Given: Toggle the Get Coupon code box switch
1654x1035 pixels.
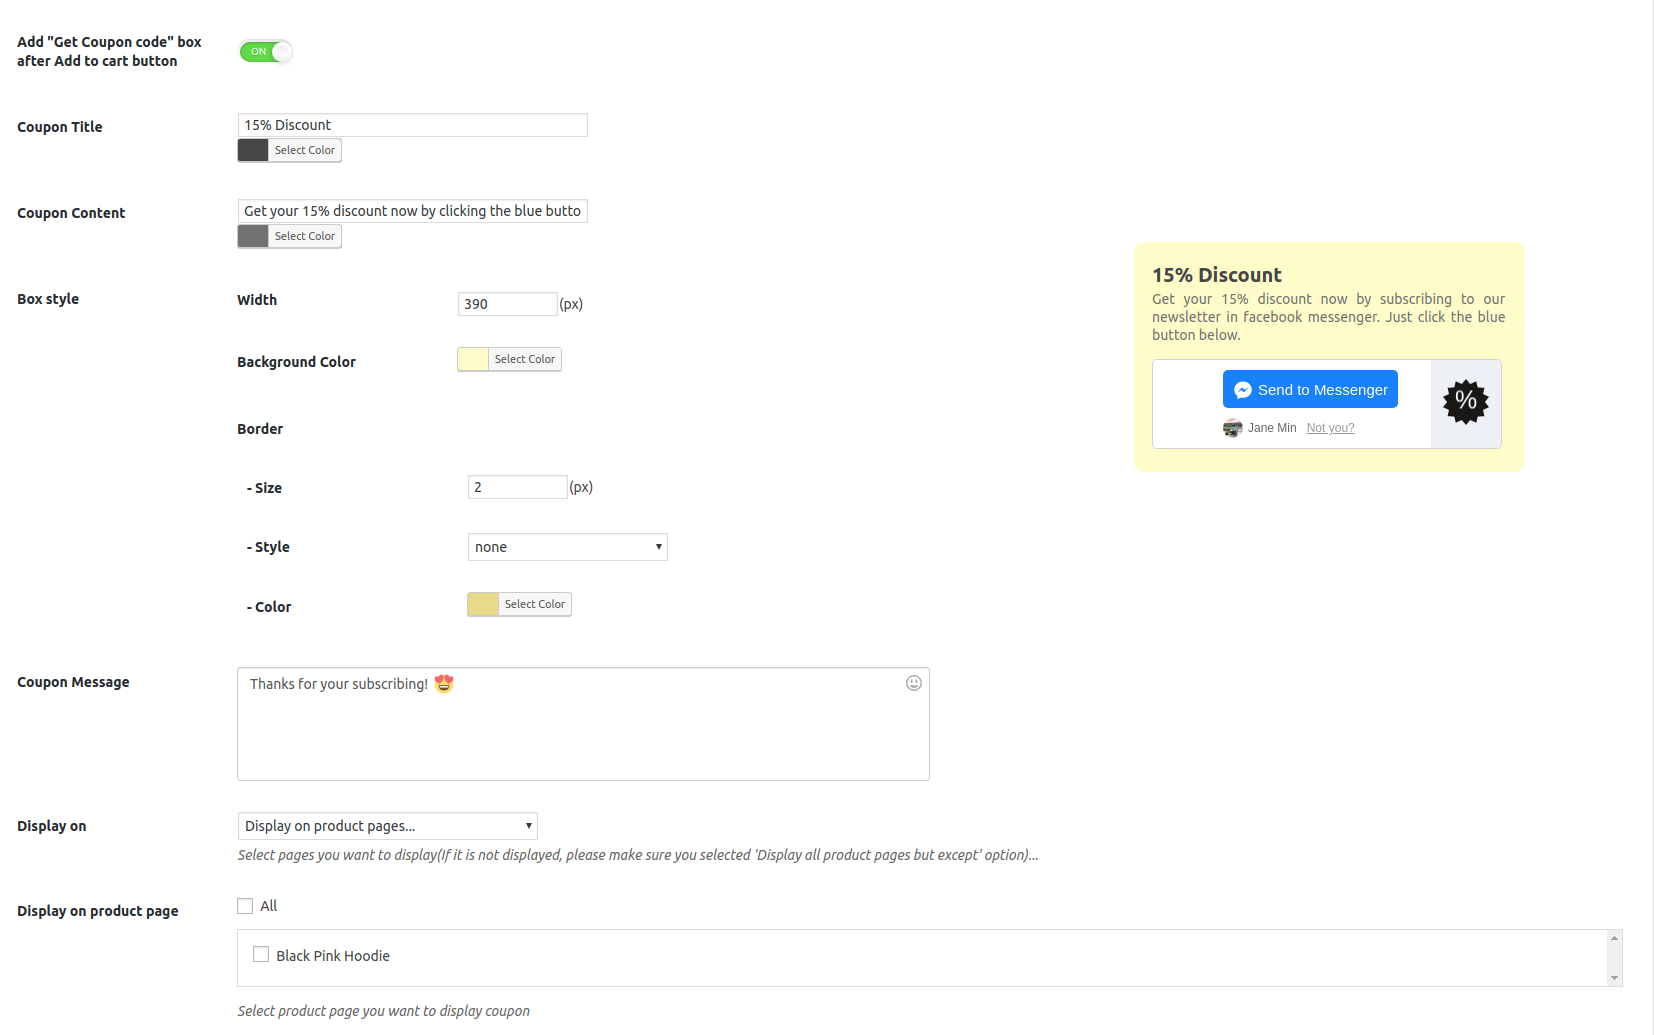Looking at the screenshot, I should [x=265, y=51].
